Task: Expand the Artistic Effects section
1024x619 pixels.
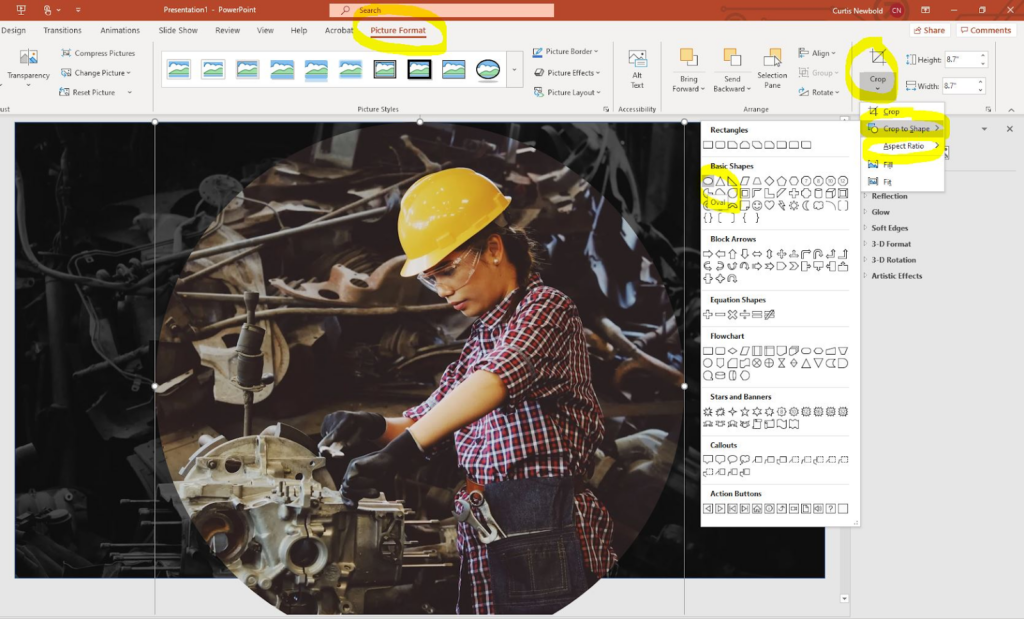Action: (x=896, y=276)
